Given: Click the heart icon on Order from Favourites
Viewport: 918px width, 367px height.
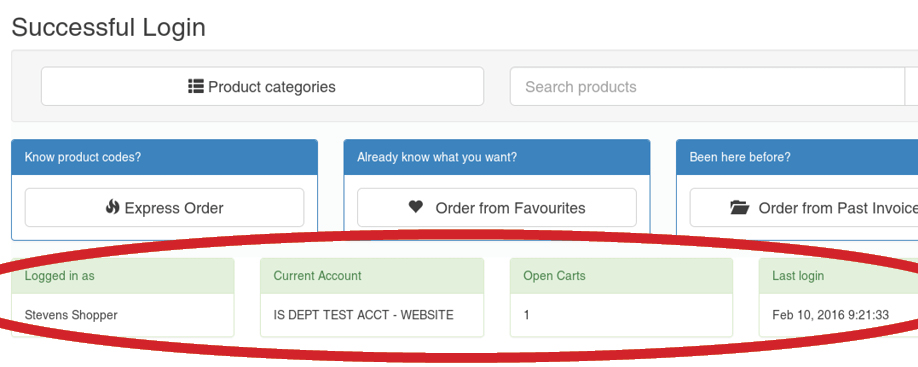Looking at the screenshot, I should [x=416, y=207].
